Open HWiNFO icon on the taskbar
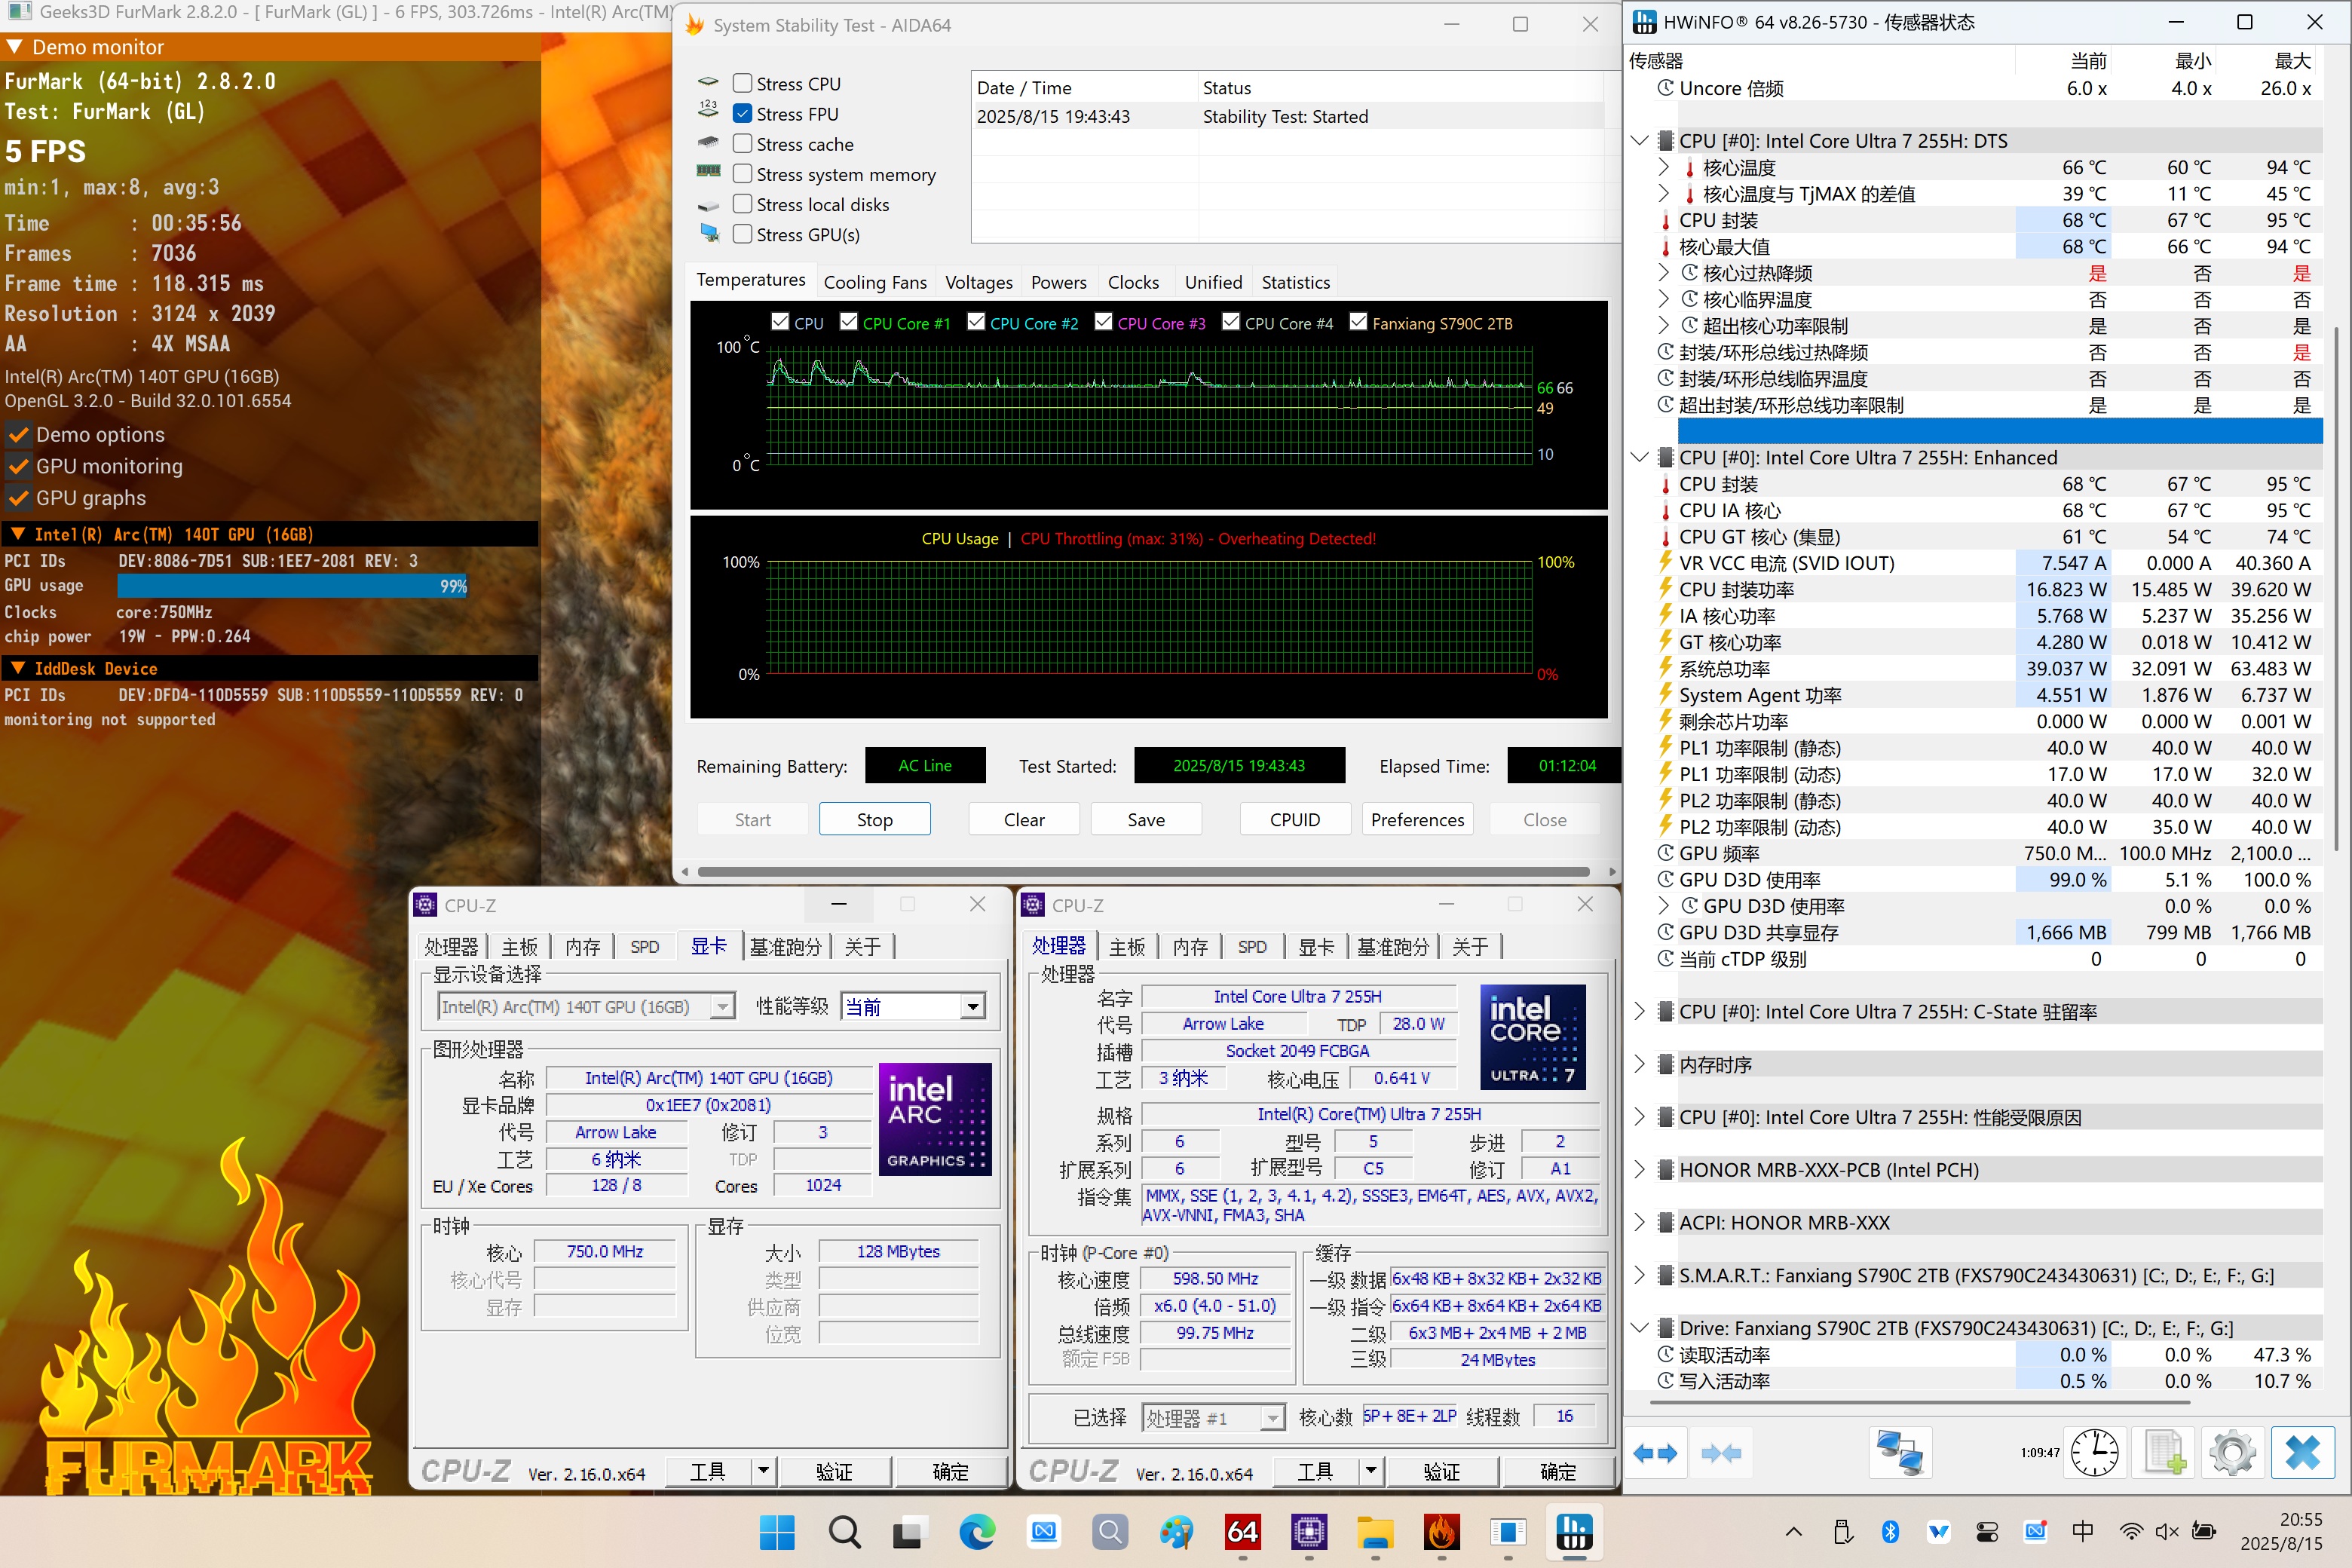This screenshot has height=1568, width=2352. 1574,1532
